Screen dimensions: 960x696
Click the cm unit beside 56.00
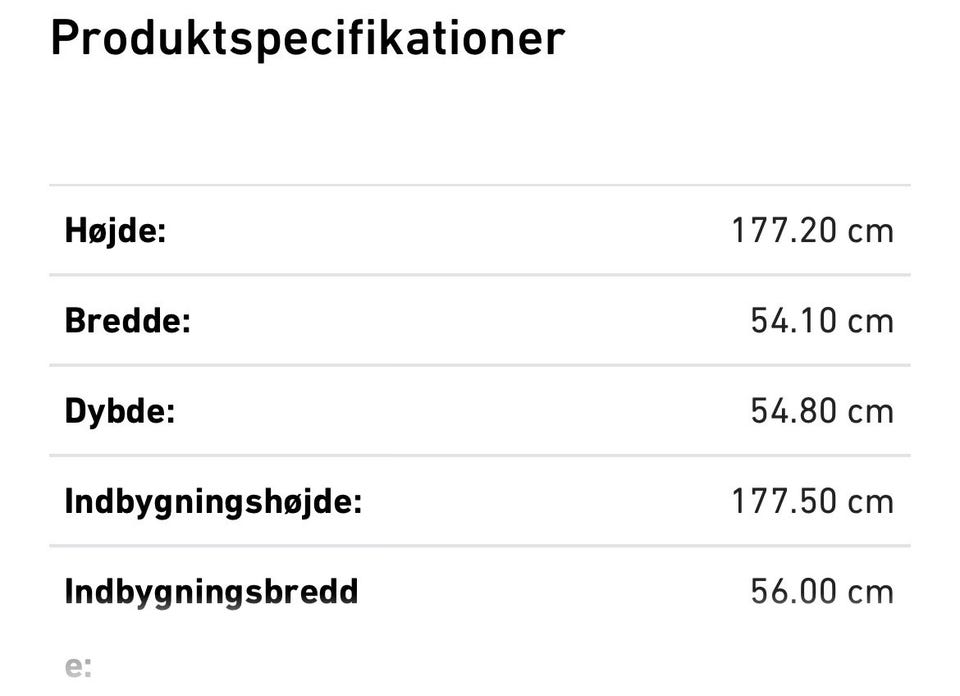(x=870, y=592)
